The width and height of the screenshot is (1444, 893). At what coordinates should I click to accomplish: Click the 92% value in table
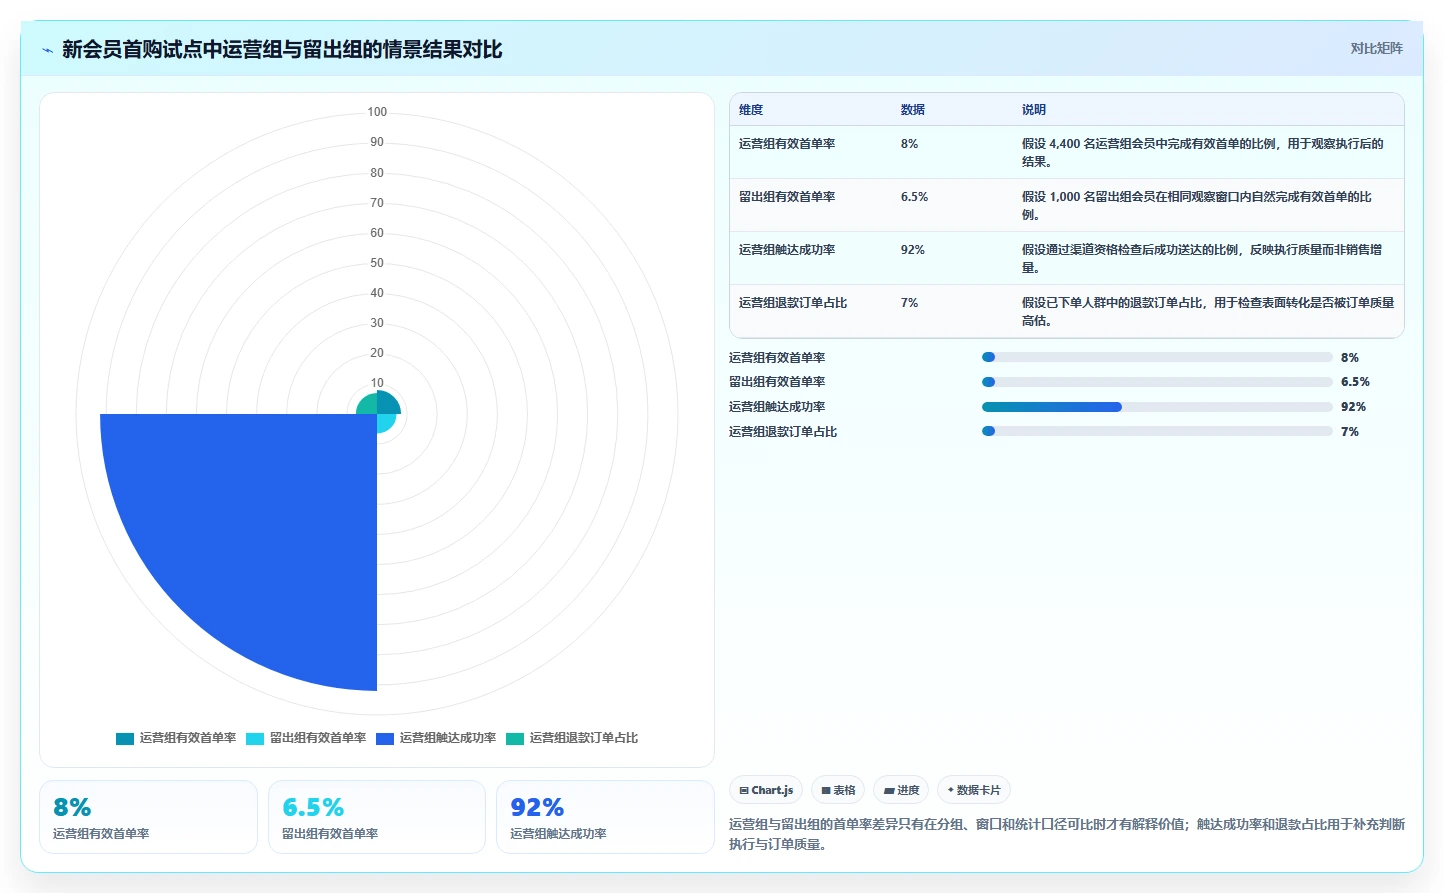pyautogui.click(x=913, y=250)
